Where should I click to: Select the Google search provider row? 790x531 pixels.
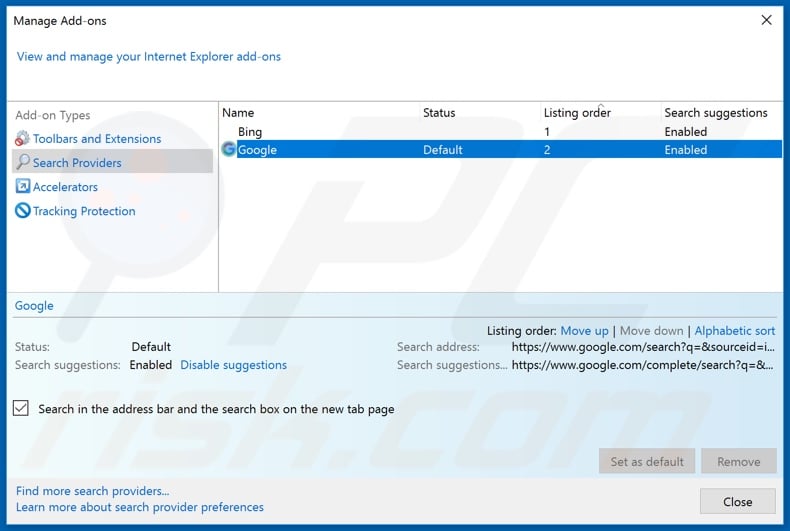[x=501, y=150]
